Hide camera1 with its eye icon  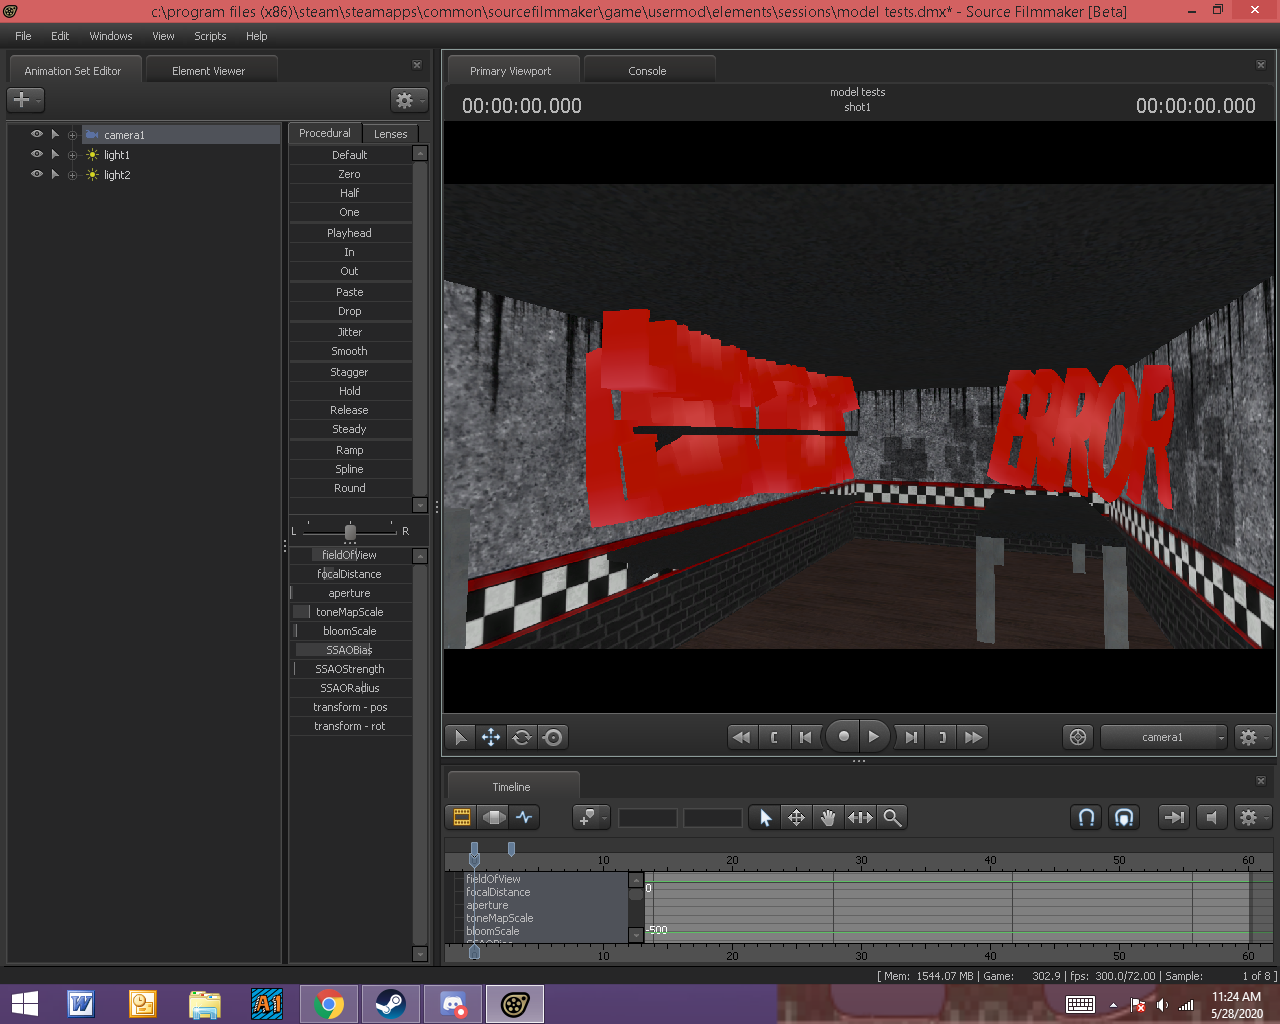coord(37,134)
